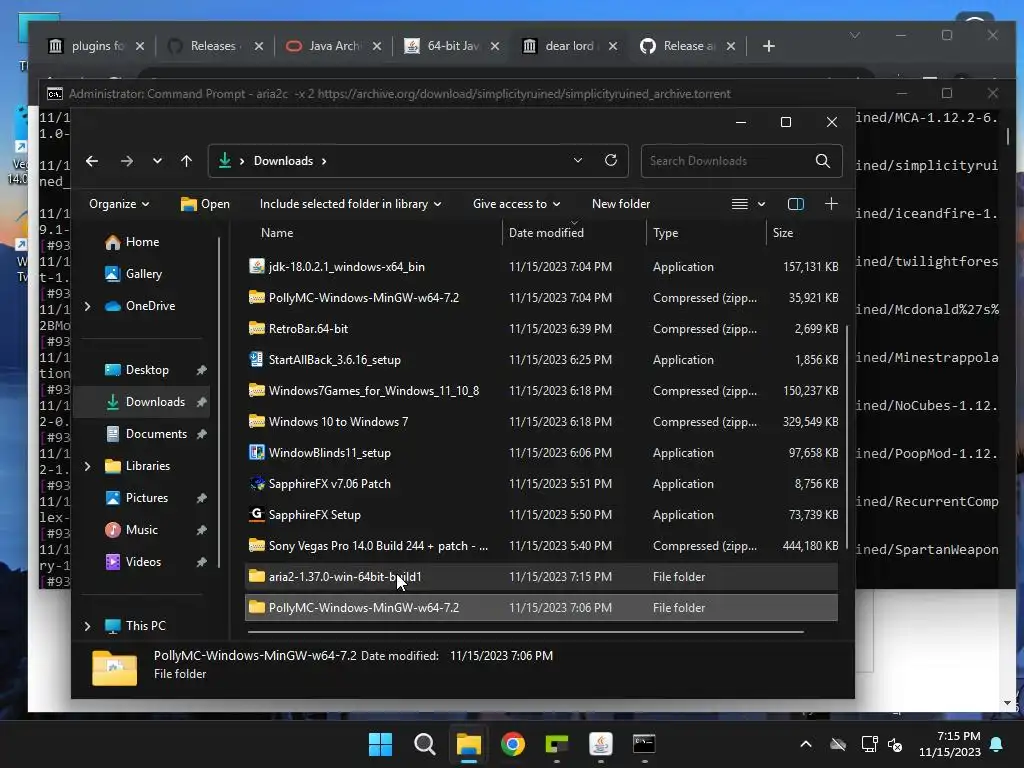Select SapphireFX Setup icon

(x=257, y=515)
